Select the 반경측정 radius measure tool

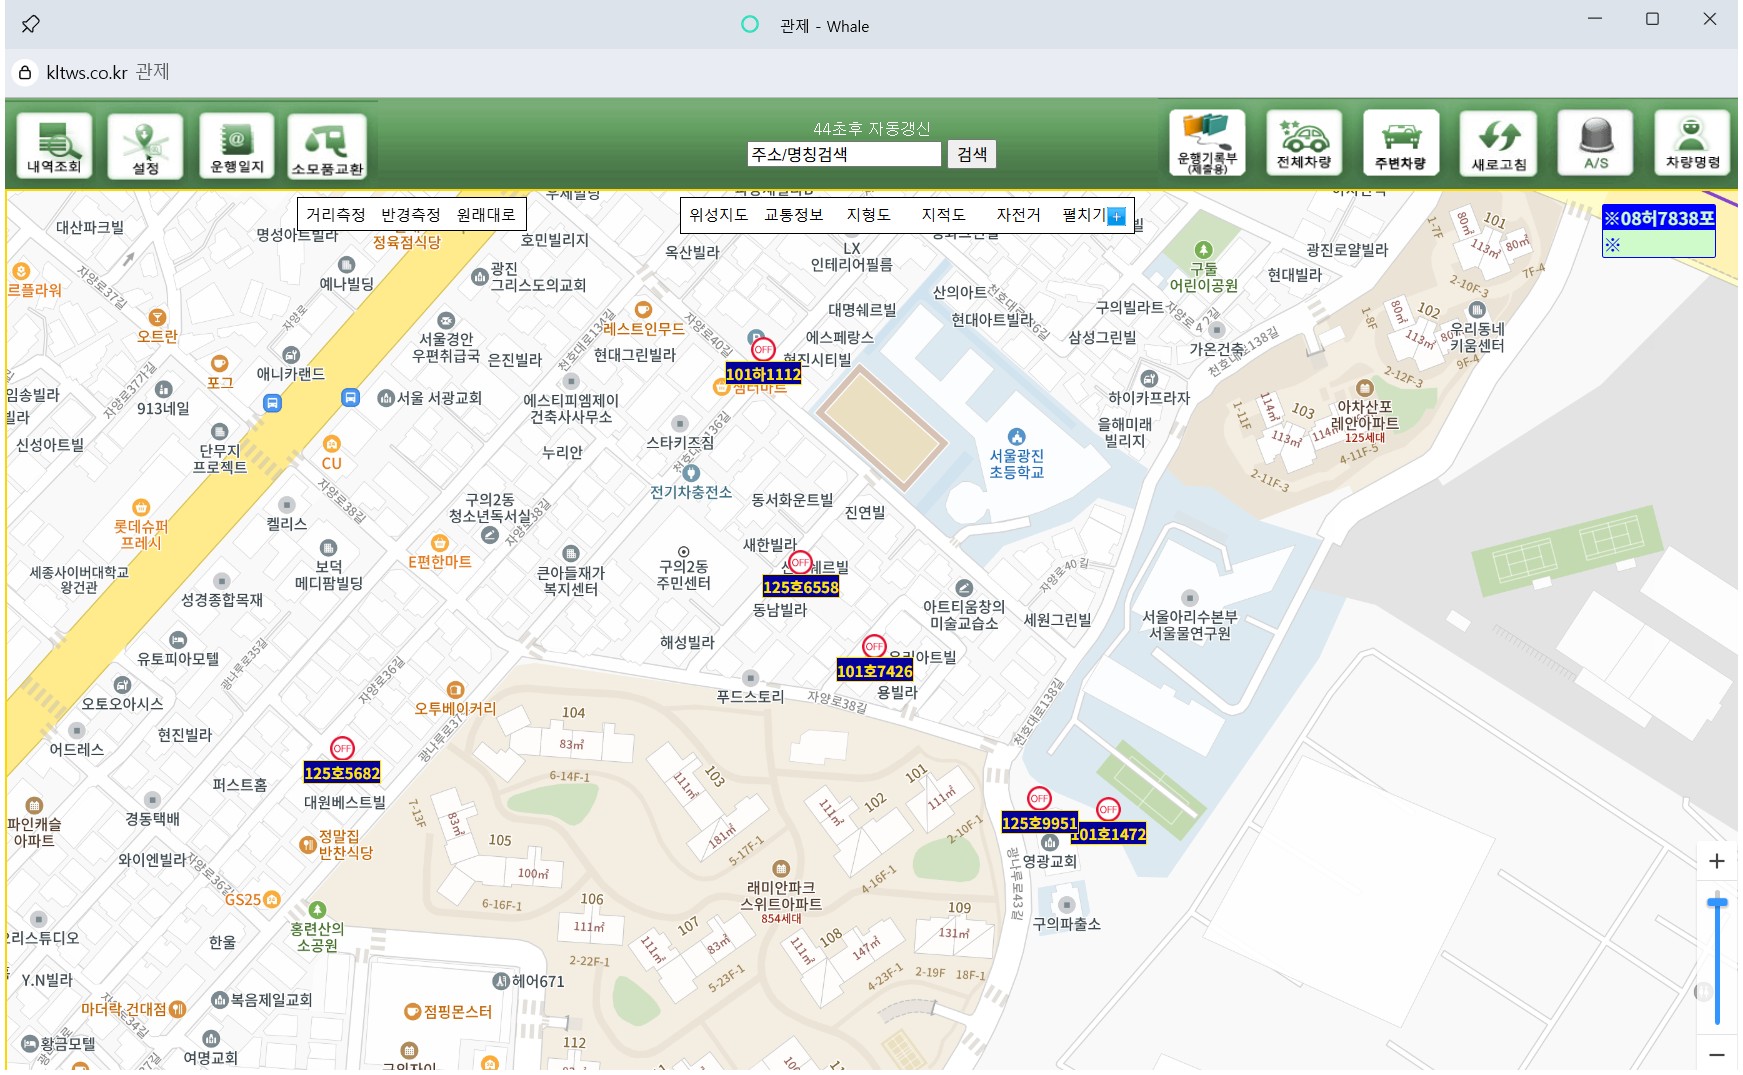(x=411, y=215)
